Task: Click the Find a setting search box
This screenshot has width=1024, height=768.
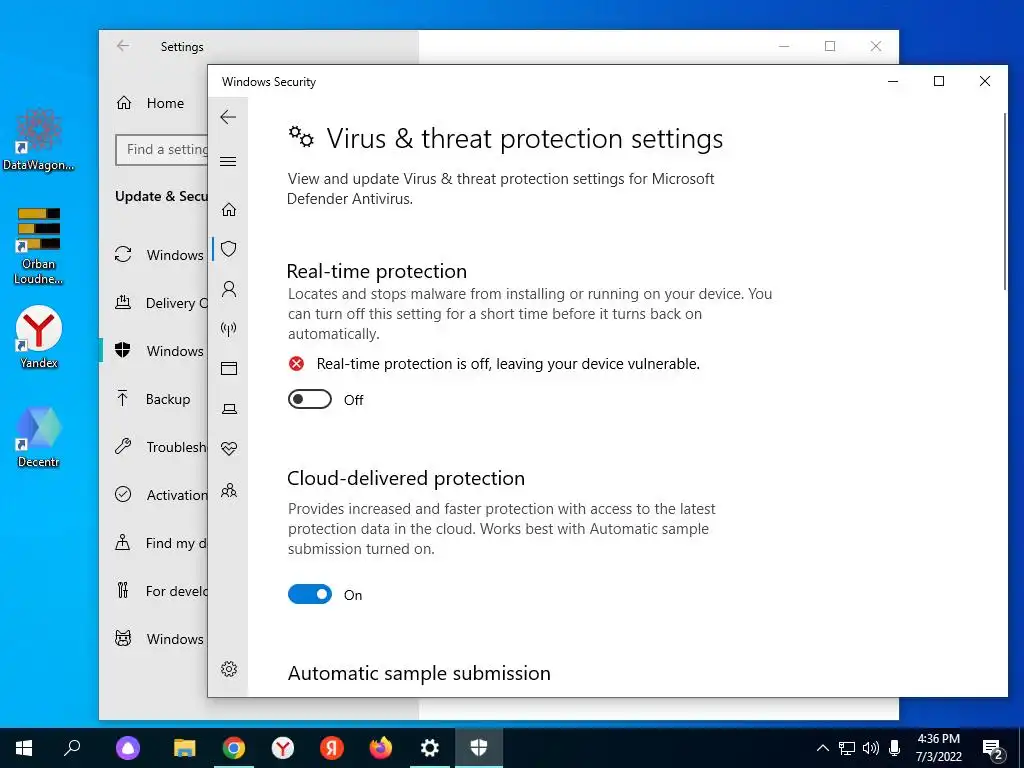Action: 162,150
